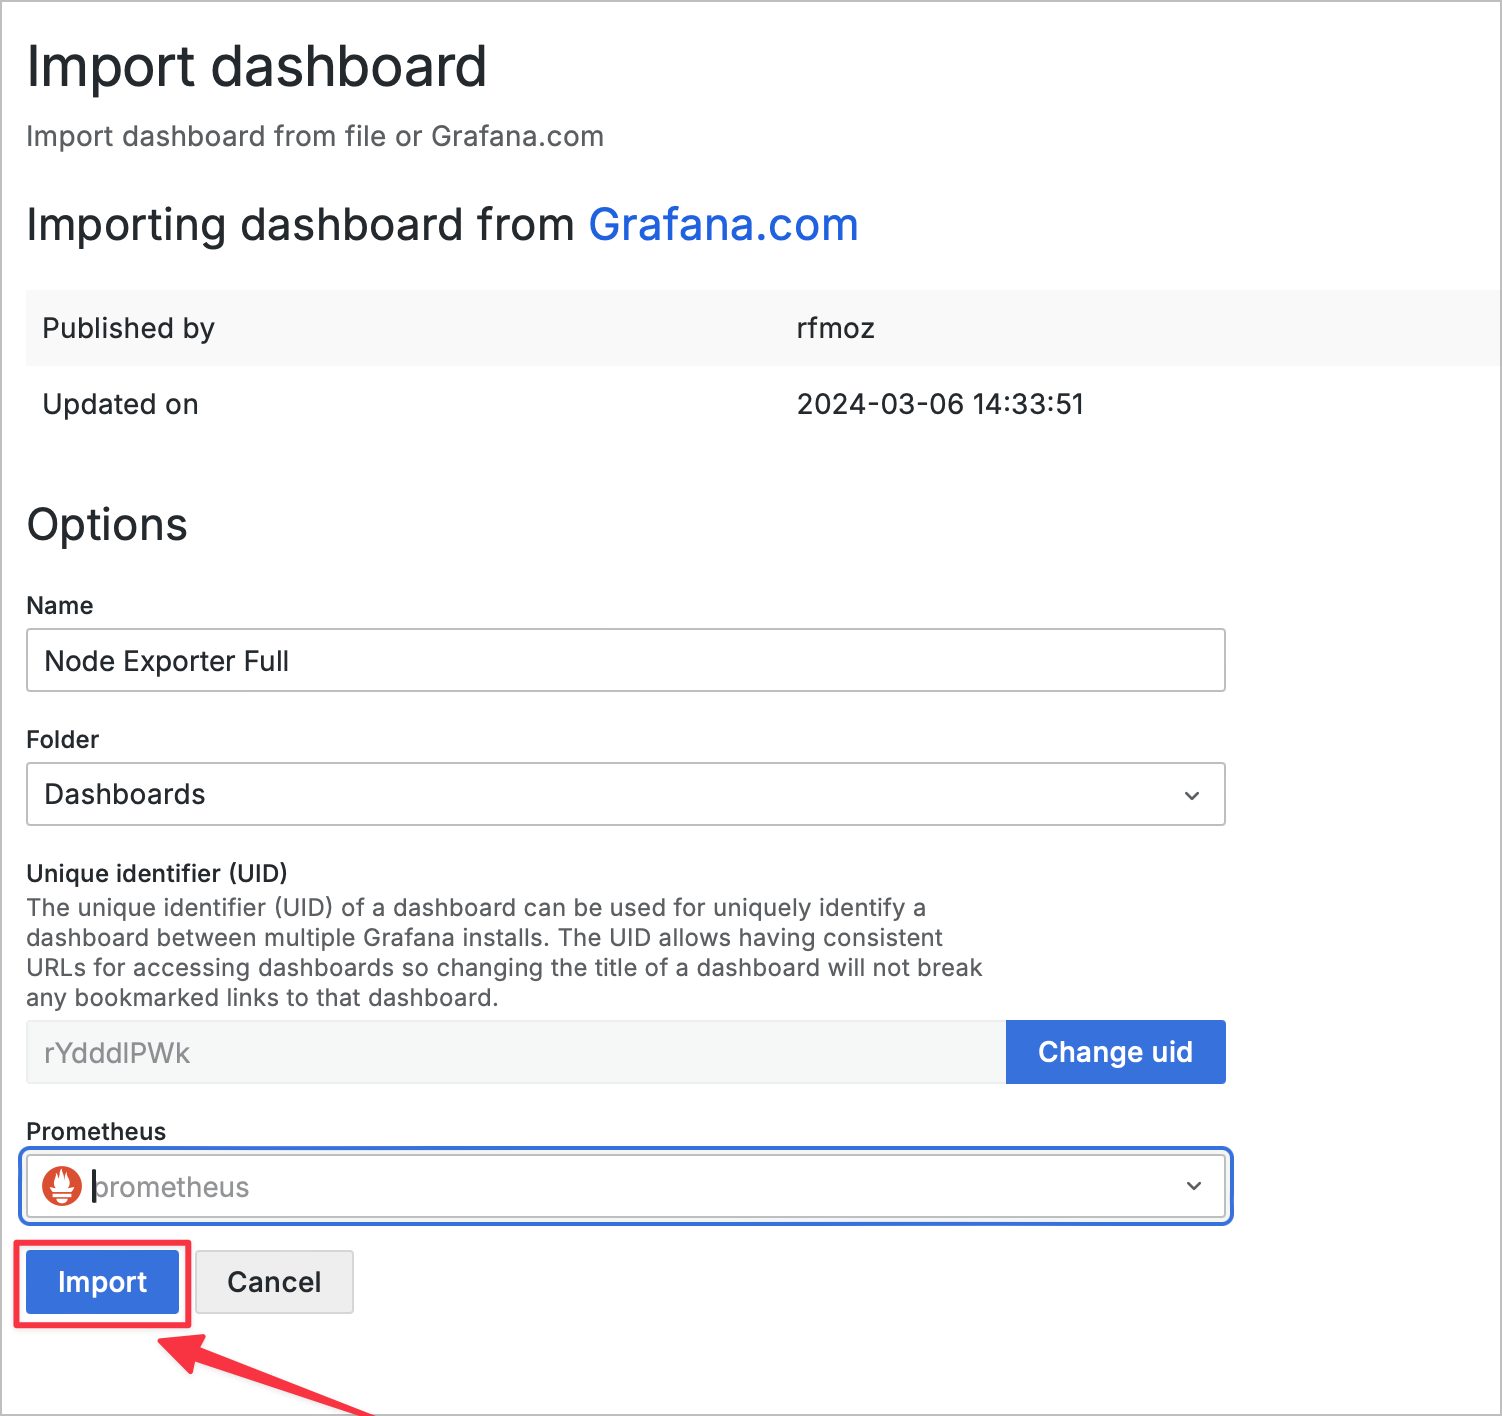Click the 'Updated on' label
The height and width of the screenshot is (1416, 1502).
point(120,404)
